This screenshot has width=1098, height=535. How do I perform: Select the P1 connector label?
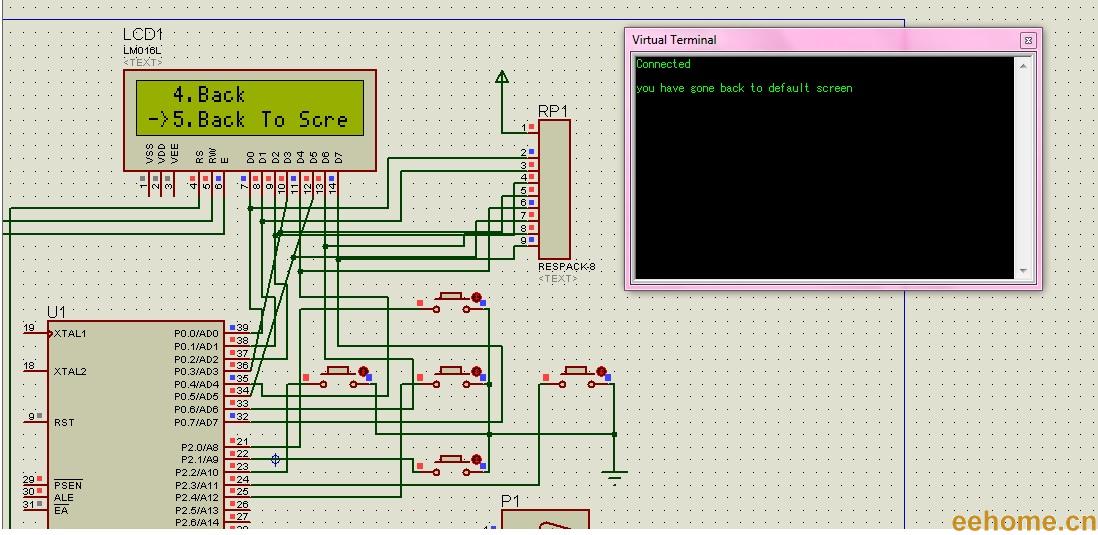click(510, 501)
